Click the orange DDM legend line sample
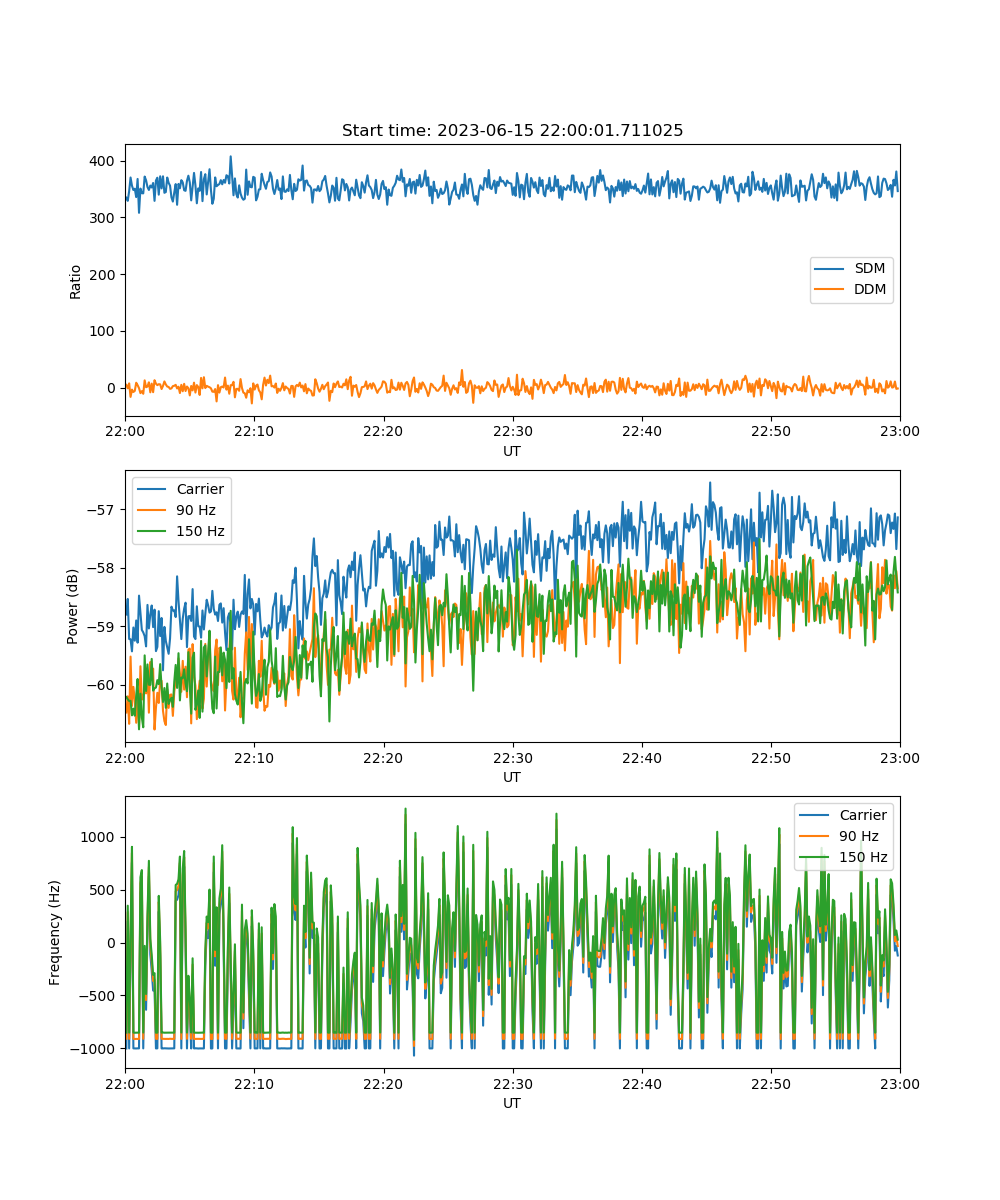Image resolution: width=1000 pixels, height=1200 pixels. pos(831,290)
